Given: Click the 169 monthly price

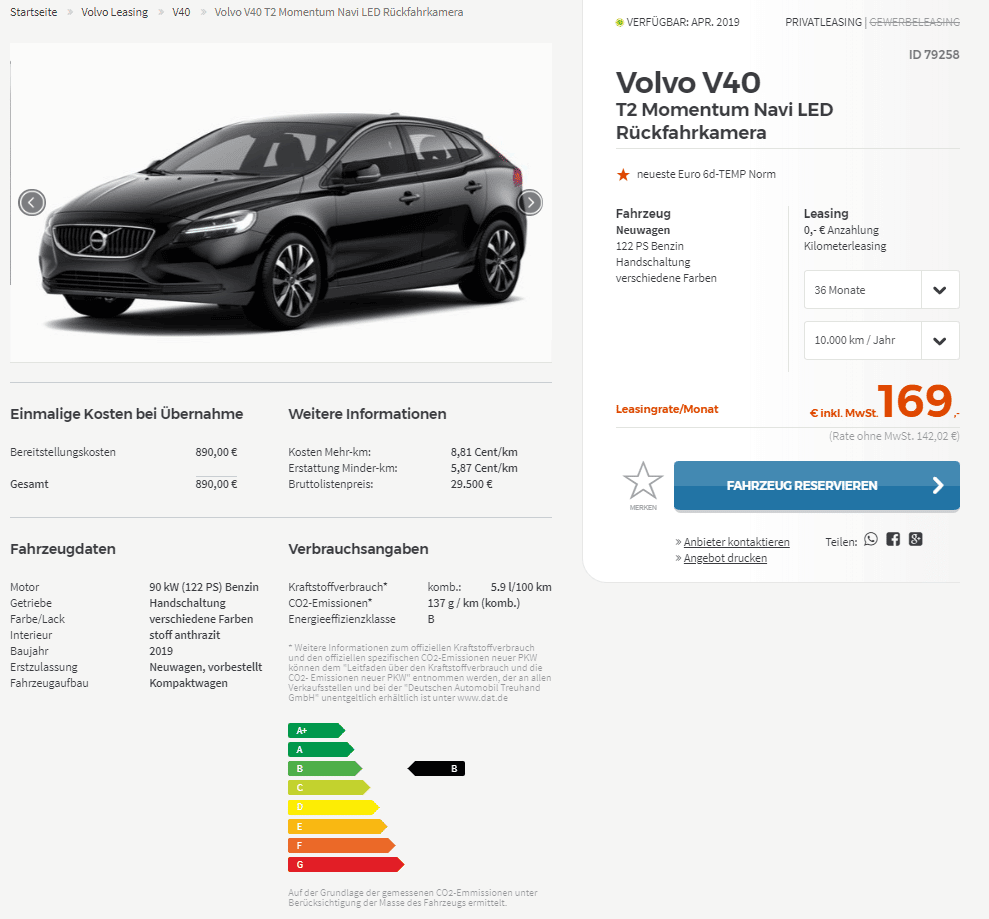Looking at the screenshot, I should pyautogui.click(x=914, y=401).
